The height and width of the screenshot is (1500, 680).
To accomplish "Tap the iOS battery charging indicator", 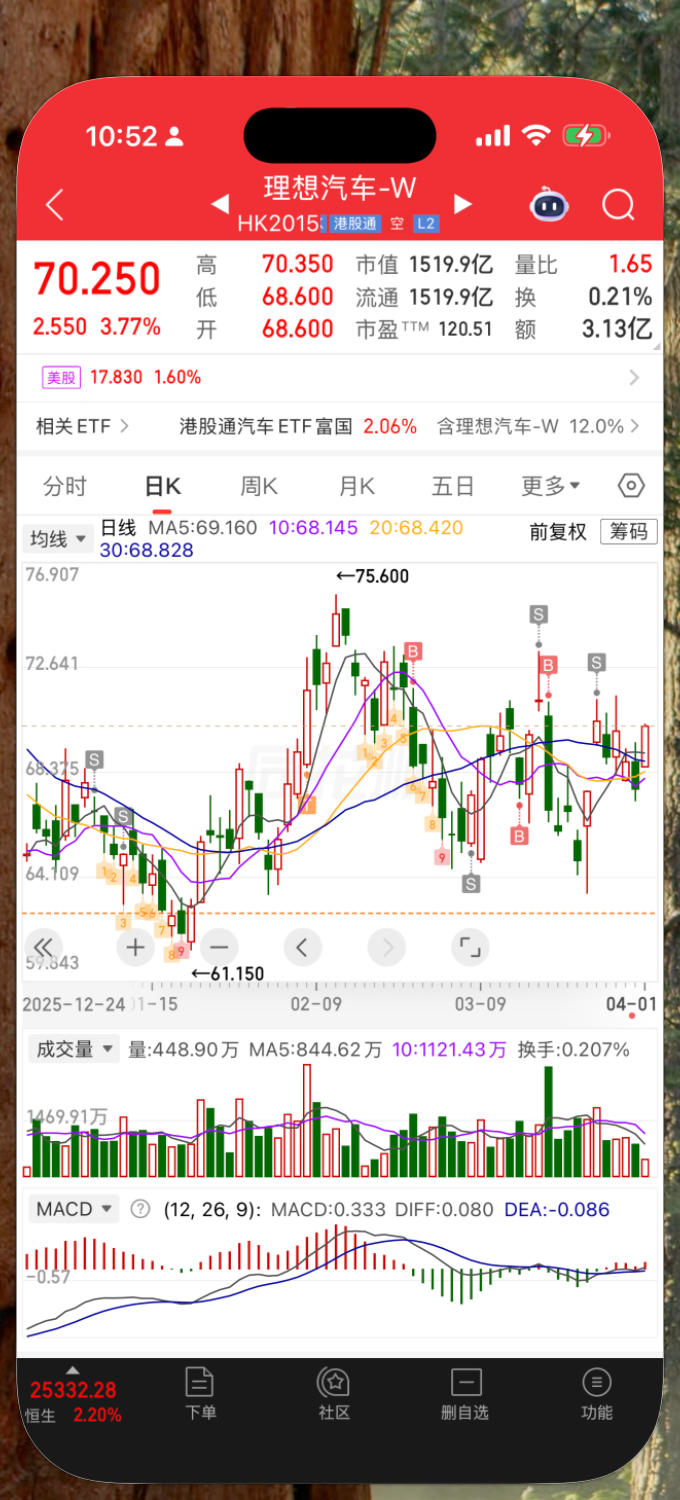I will (587, 136).
